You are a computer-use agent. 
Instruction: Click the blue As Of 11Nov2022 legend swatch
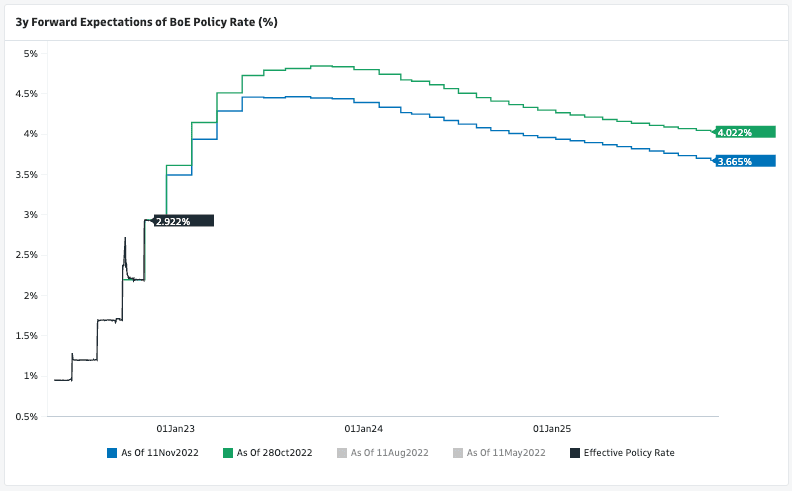[x=112, y=453]
